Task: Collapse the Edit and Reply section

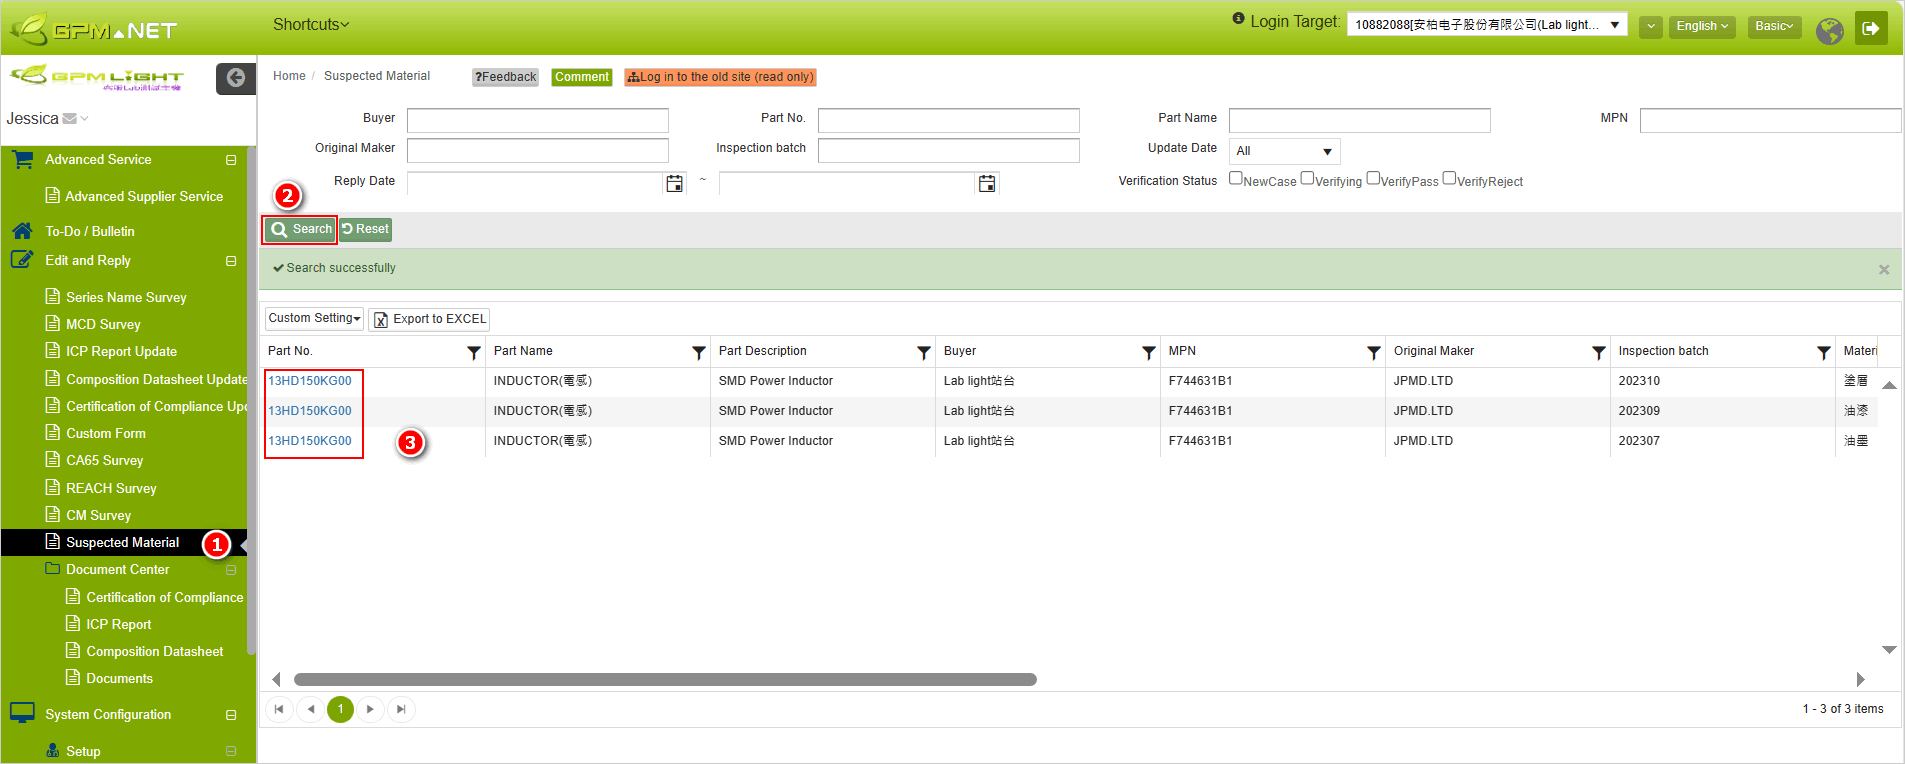Action: click(231, 261)
